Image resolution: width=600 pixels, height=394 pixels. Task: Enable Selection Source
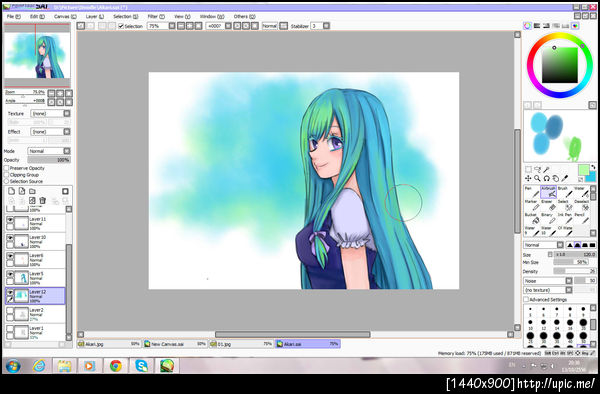pos(7,181)
